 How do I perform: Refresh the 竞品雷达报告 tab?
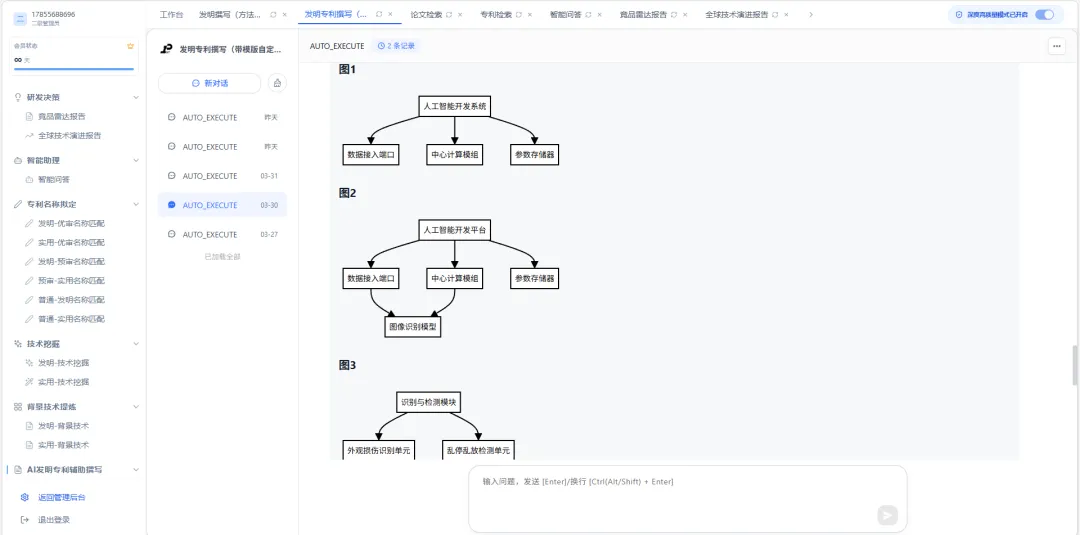tap(674, 14)
